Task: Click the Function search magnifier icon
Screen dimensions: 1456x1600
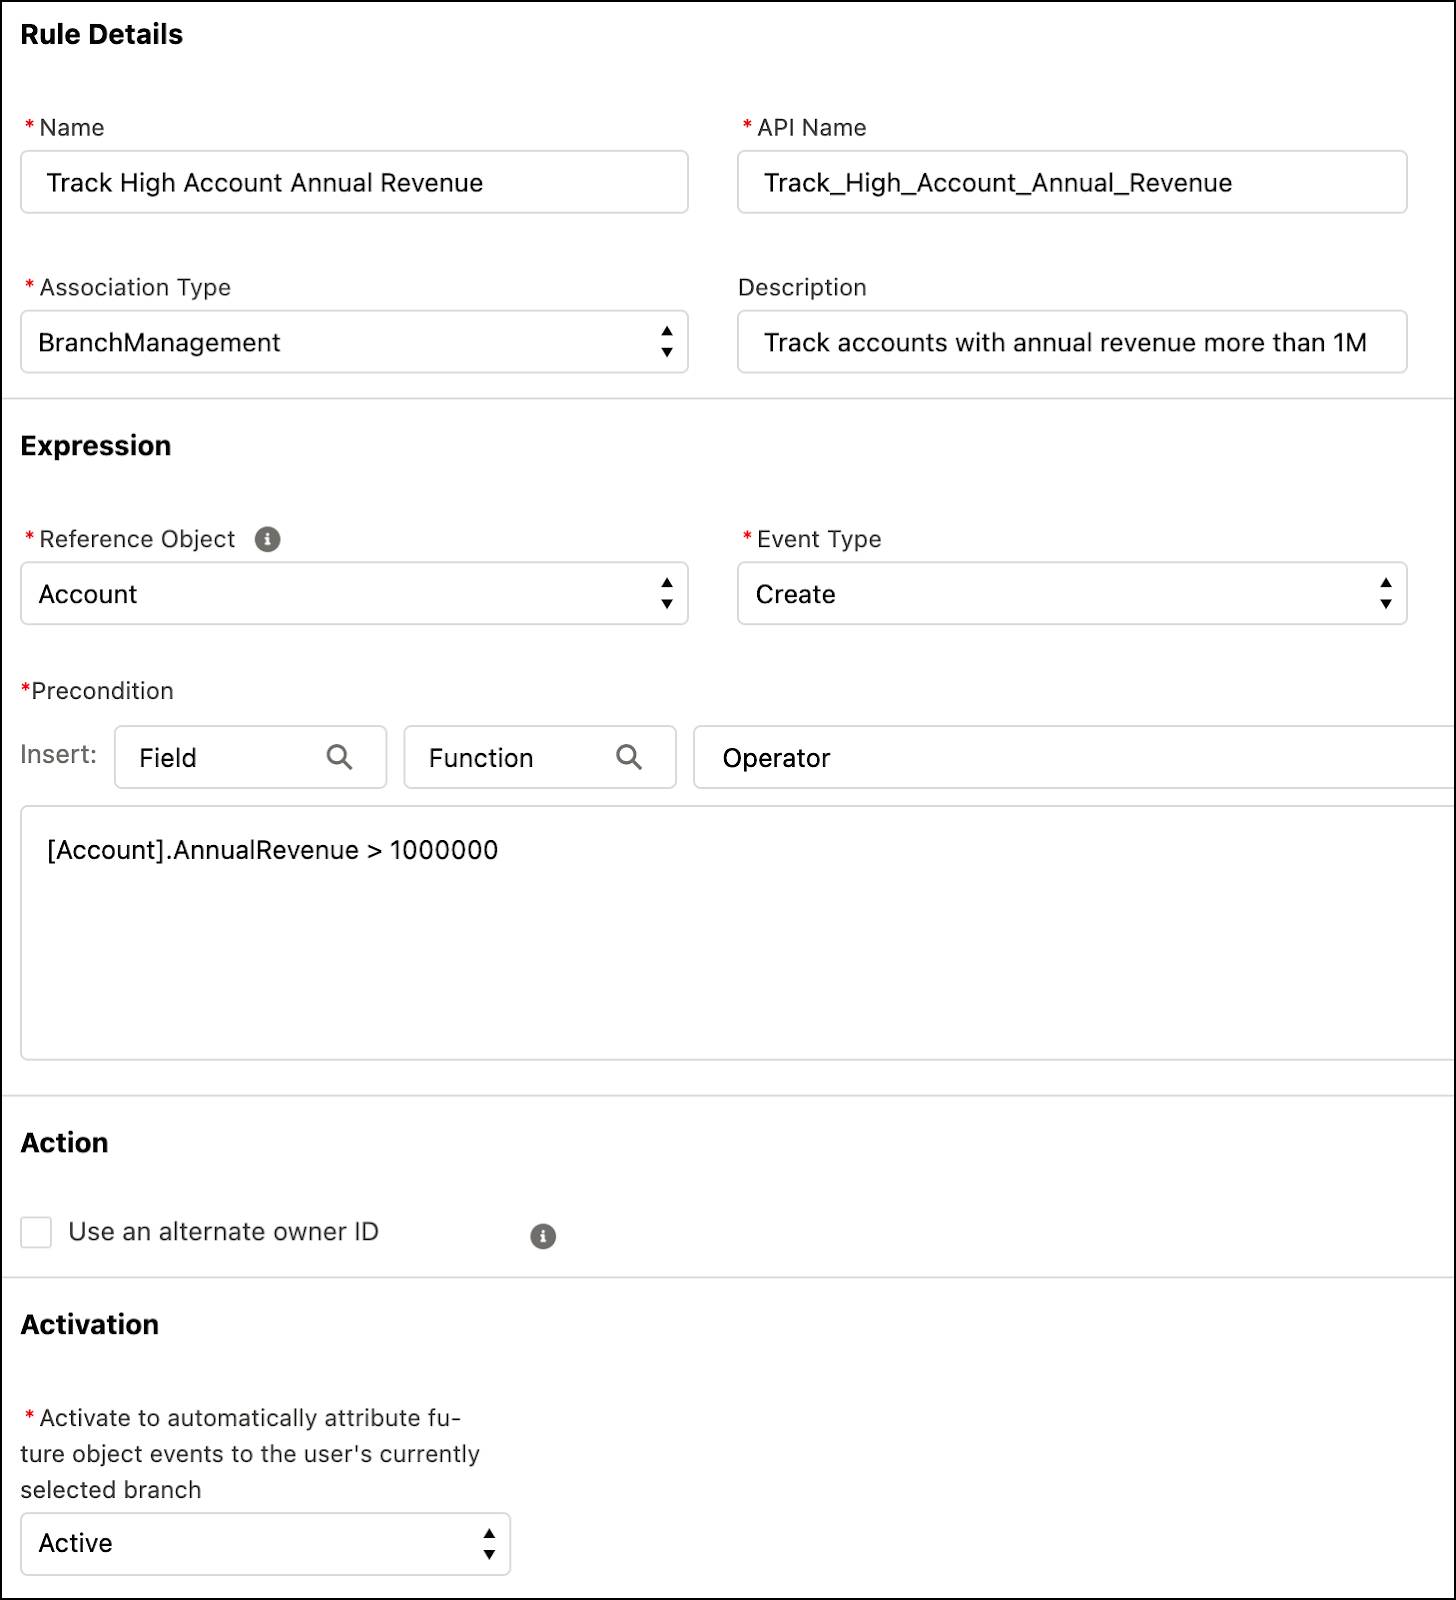Action: pyautogui.click(x=629, y=757)
